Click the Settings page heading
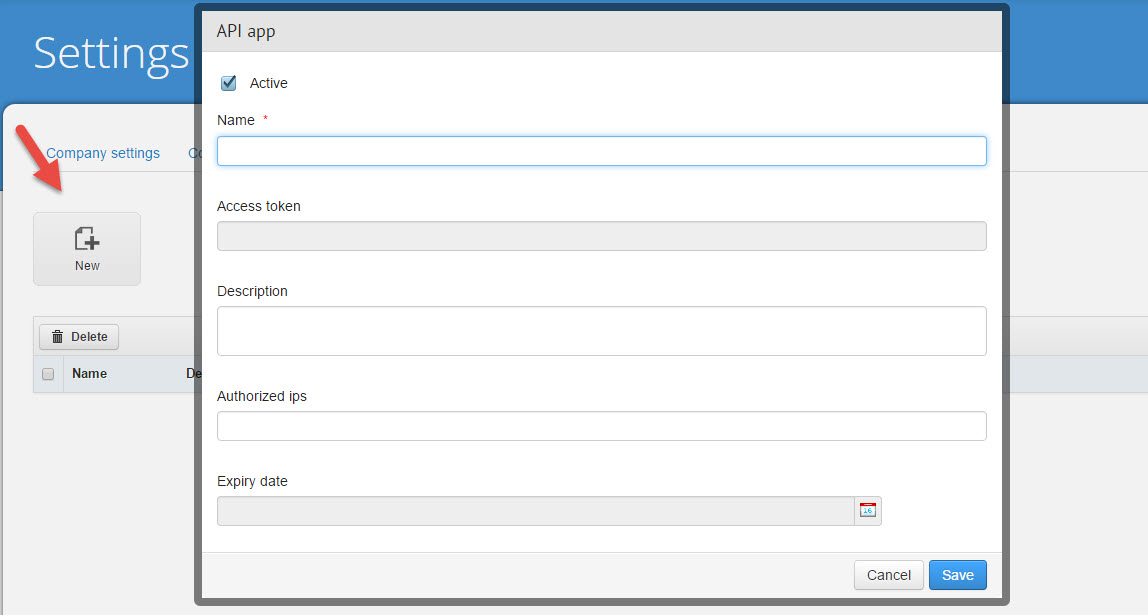 coord(110,55)
